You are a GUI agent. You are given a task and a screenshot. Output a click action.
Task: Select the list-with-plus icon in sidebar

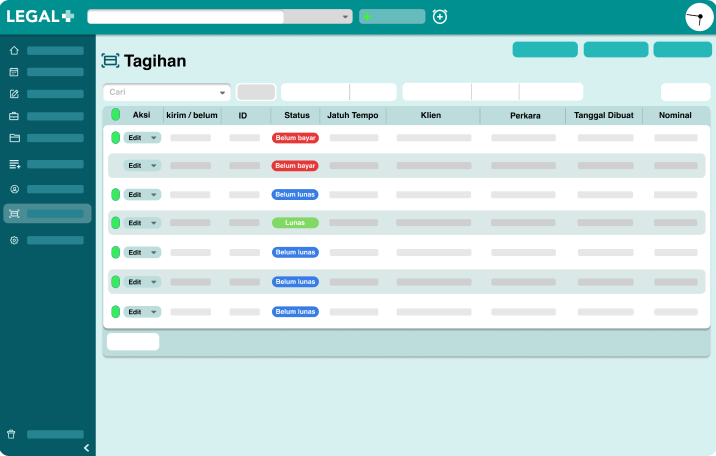15,164
